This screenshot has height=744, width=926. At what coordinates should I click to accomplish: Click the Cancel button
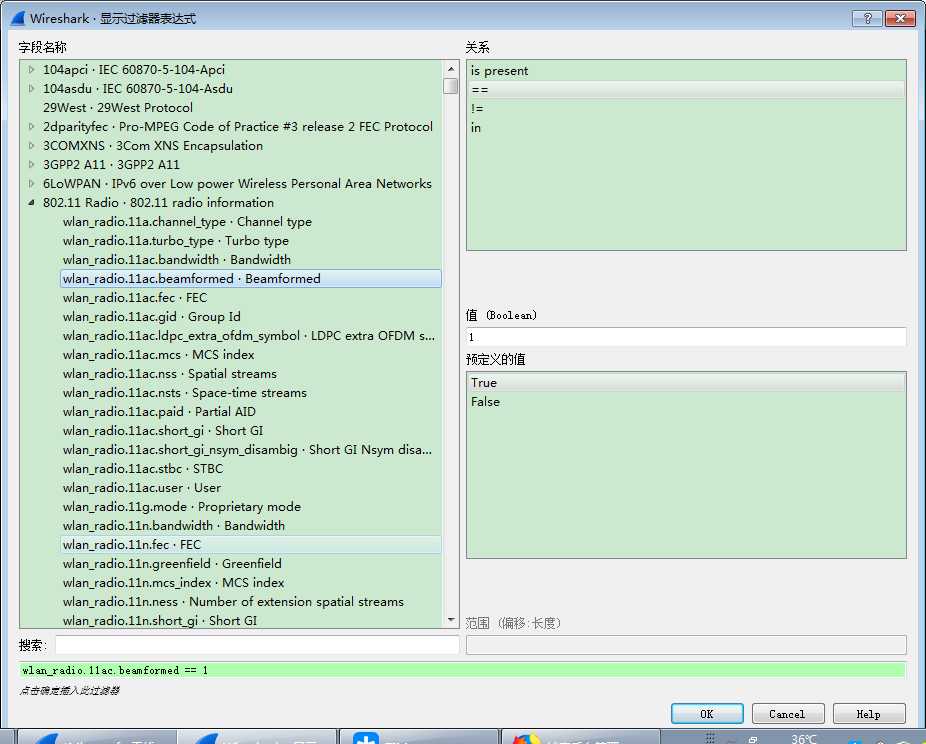[787, 714]
